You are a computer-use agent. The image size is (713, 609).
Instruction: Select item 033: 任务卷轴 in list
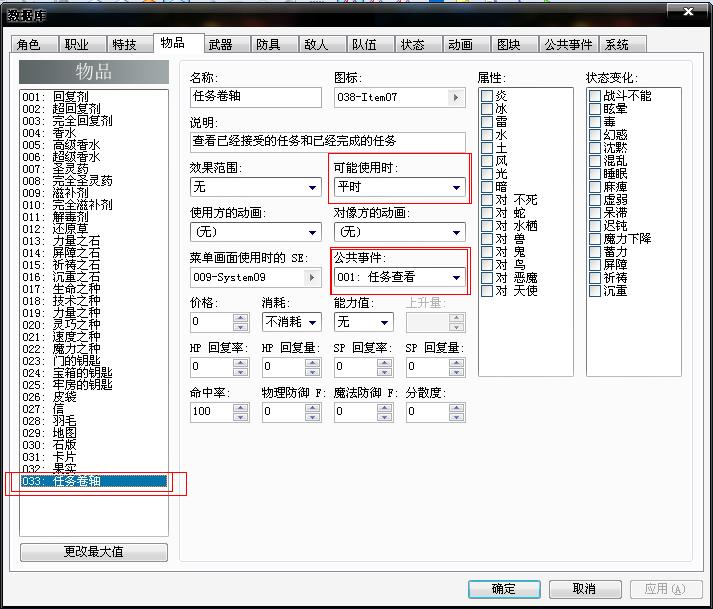(94, 481)
